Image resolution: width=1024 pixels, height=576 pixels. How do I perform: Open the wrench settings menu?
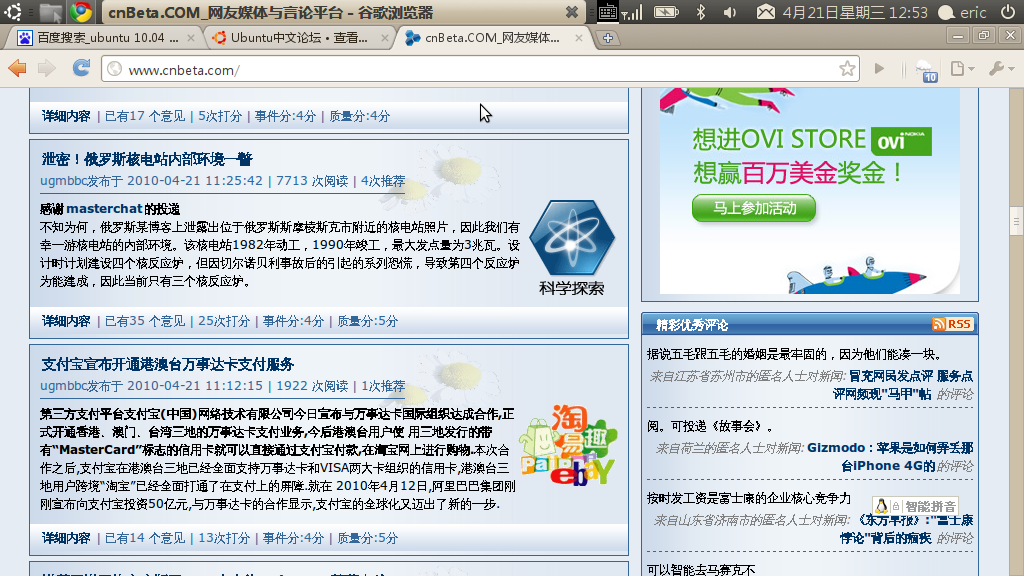(1001, 69)
